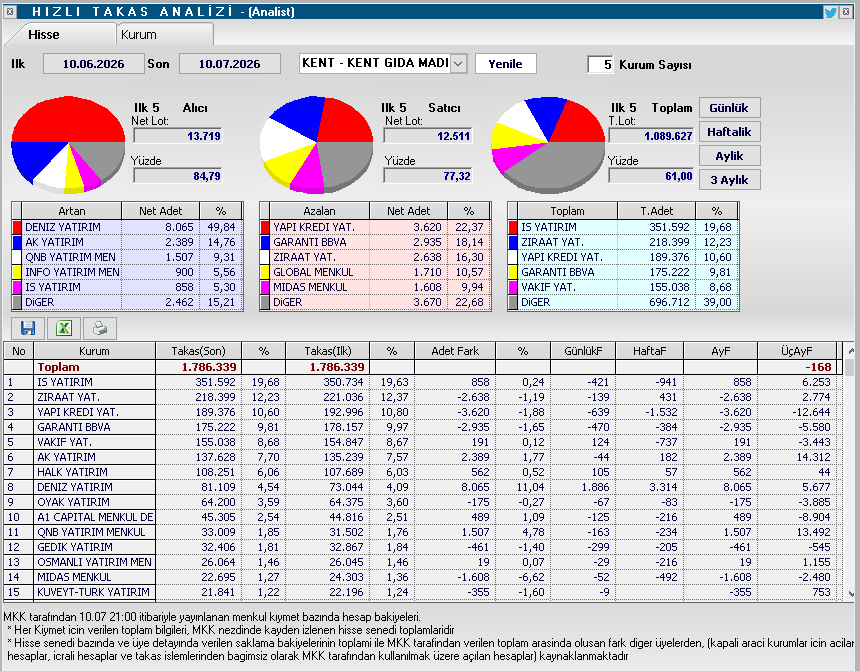Screen dimensions: 860x671
Task: Print the takas analysis report
Action: click(100, 328)
